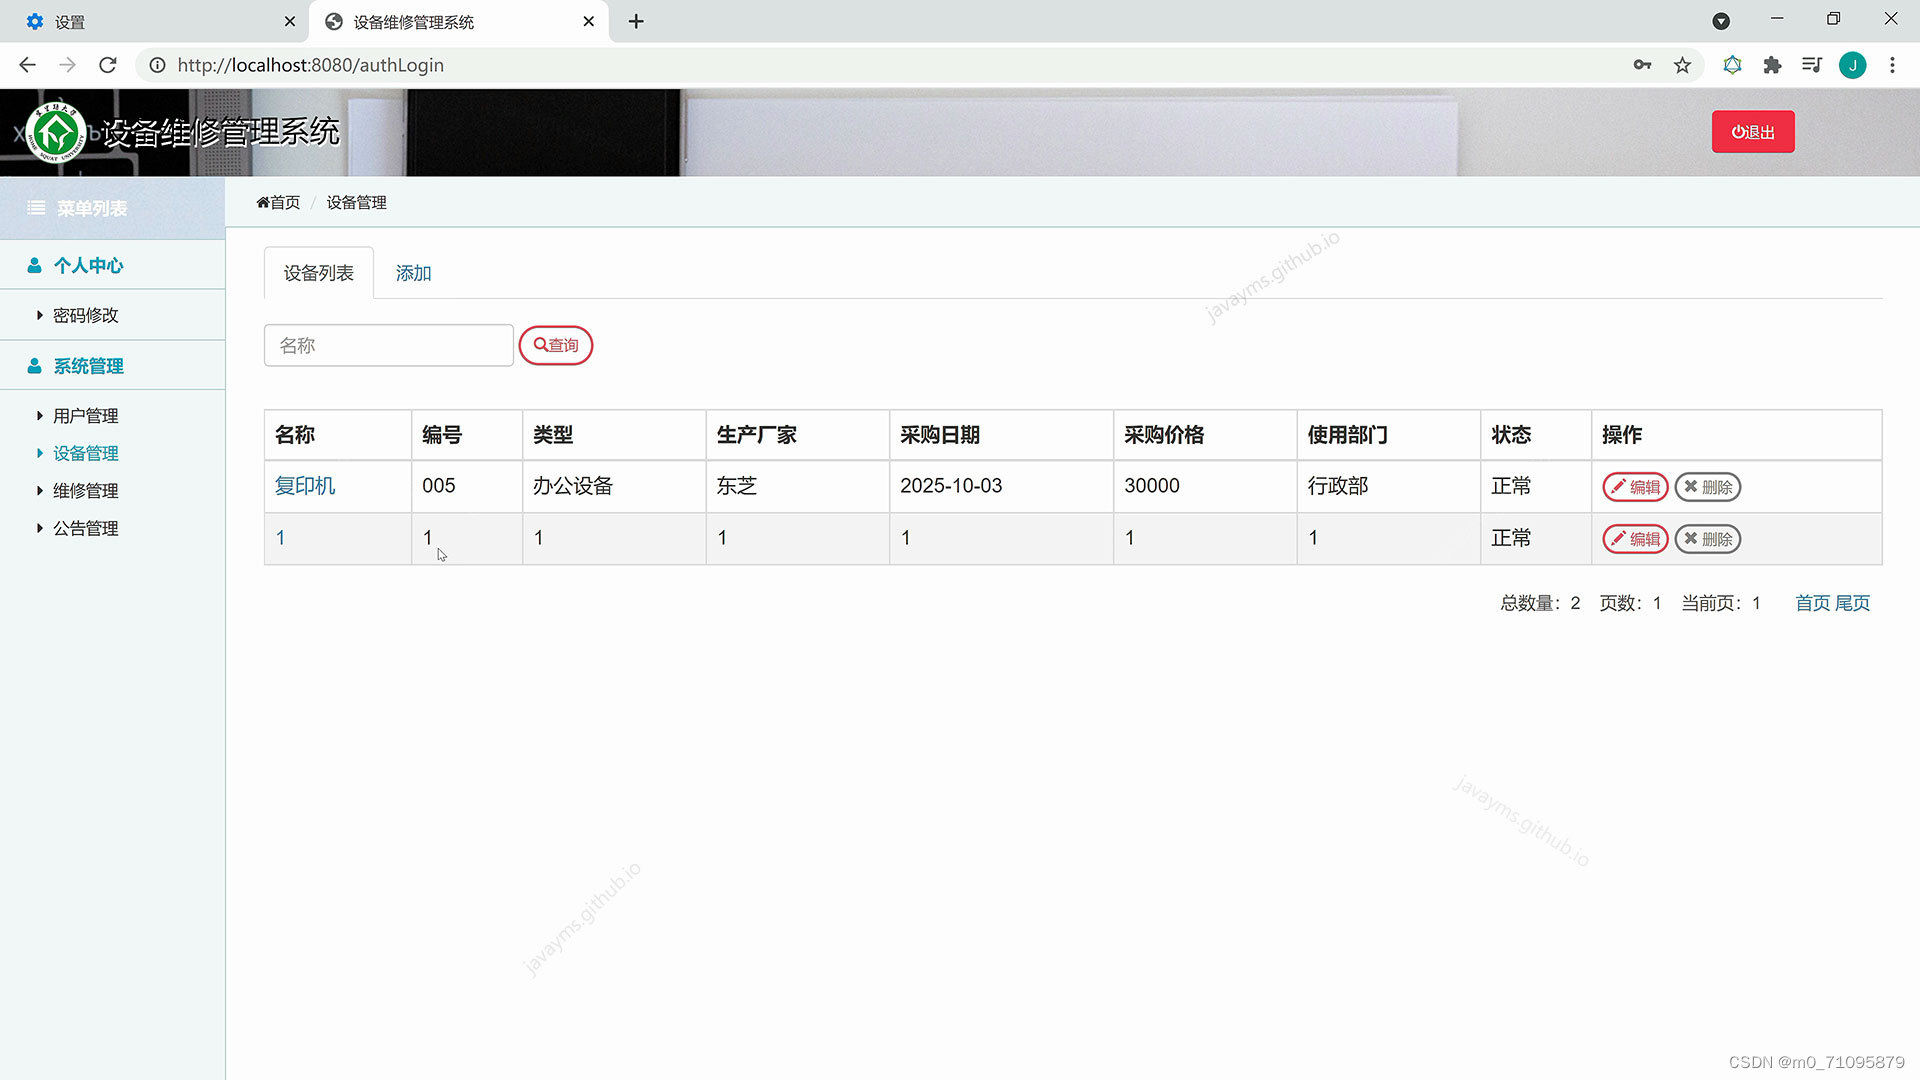
Task: Click the browser profile avatar icon
Action: point(1853,64)
